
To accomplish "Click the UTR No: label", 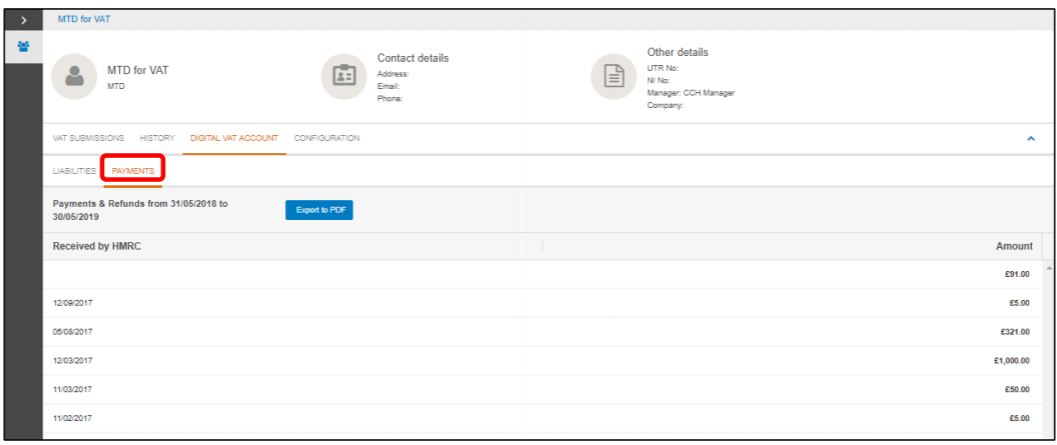I will (x=663, y=68).
